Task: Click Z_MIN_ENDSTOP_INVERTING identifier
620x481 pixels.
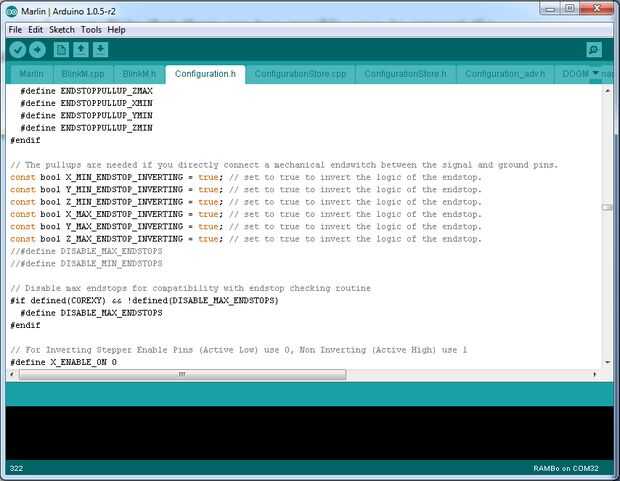Action: pos(124,202)
